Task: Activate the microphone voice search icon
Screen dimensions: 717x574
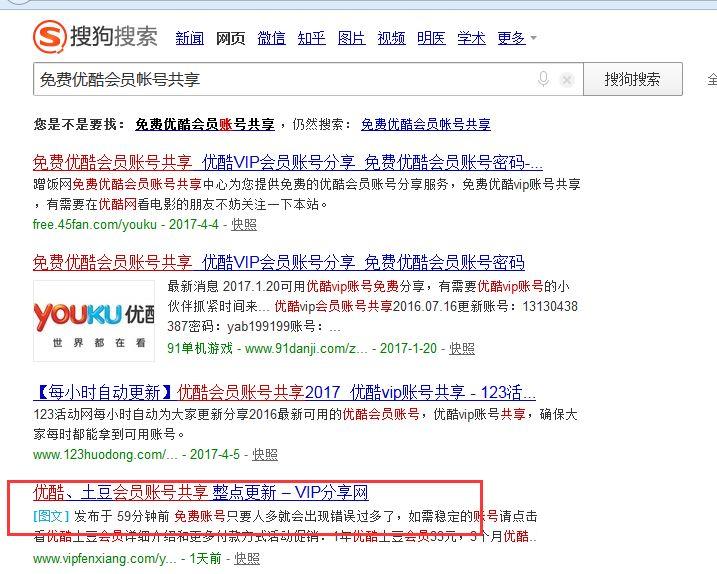Action: (543, 80)
